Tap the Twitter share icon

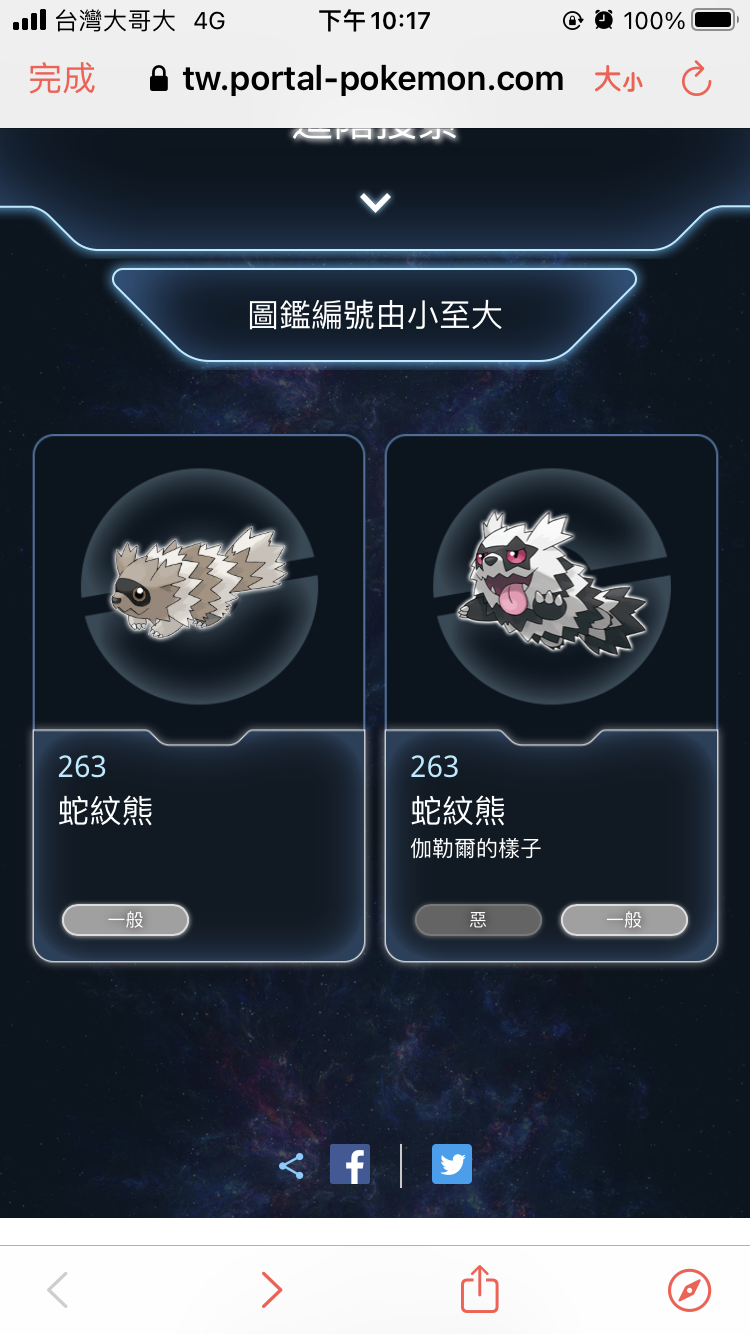pyautogui.click(x=452, y=1165)
